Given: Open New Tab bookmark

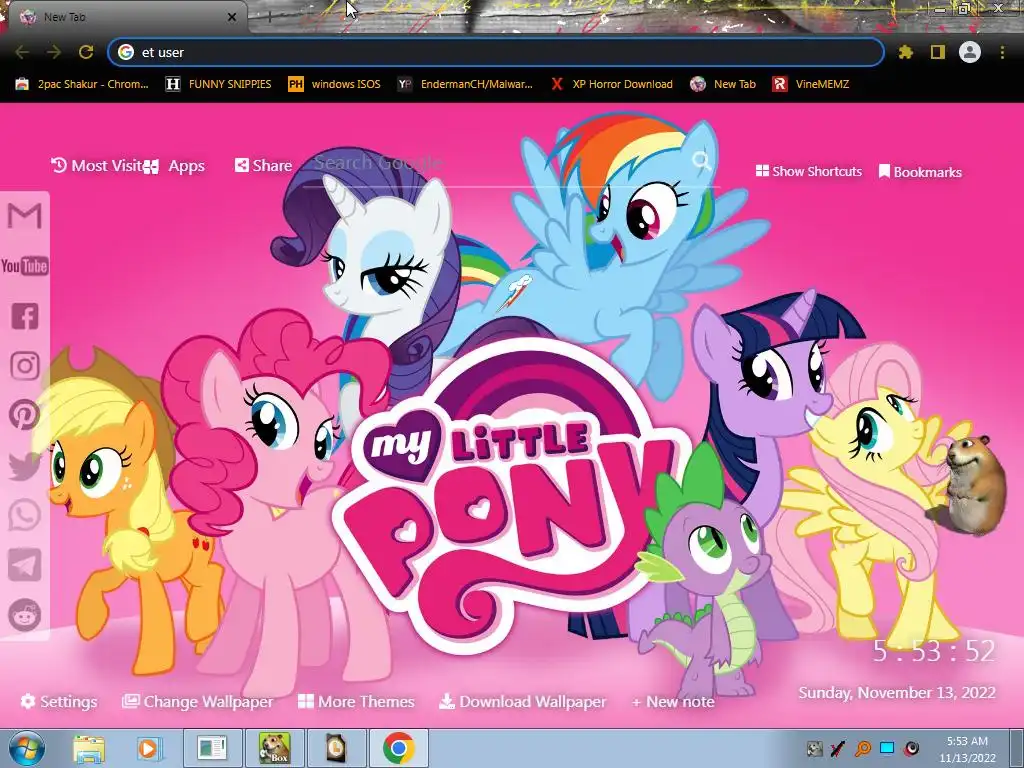Looking at the screenshot, I should click(x=723, y=84).
